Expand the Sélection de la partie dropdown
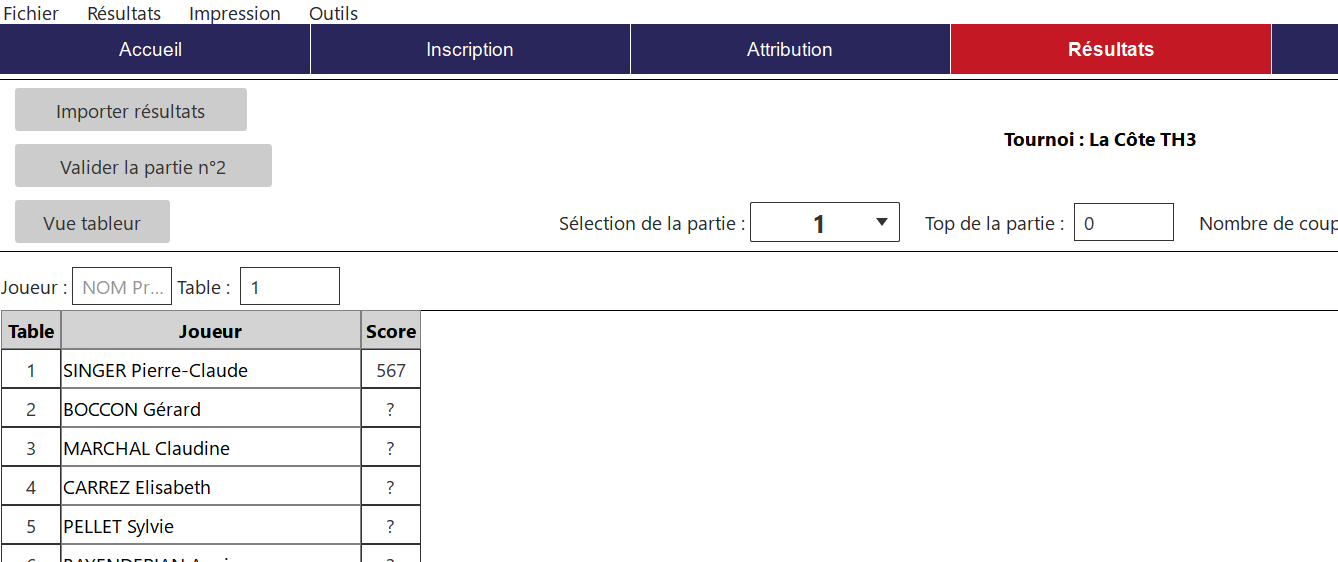 pos(824,223)
